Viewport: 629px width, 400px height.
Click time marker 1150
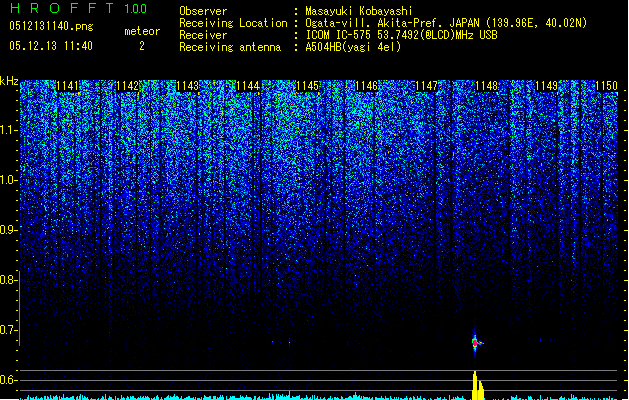606,86
